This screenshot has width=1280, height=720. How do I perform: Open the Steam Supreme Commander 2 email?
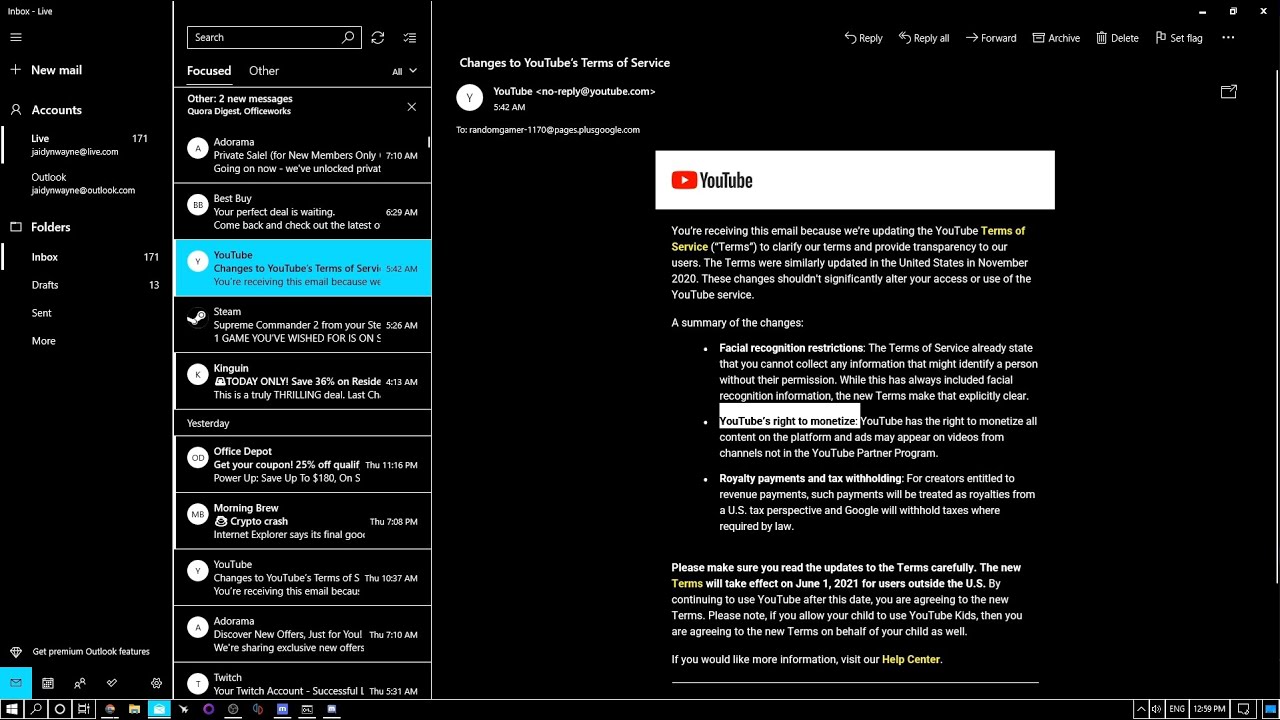[302, 325]
